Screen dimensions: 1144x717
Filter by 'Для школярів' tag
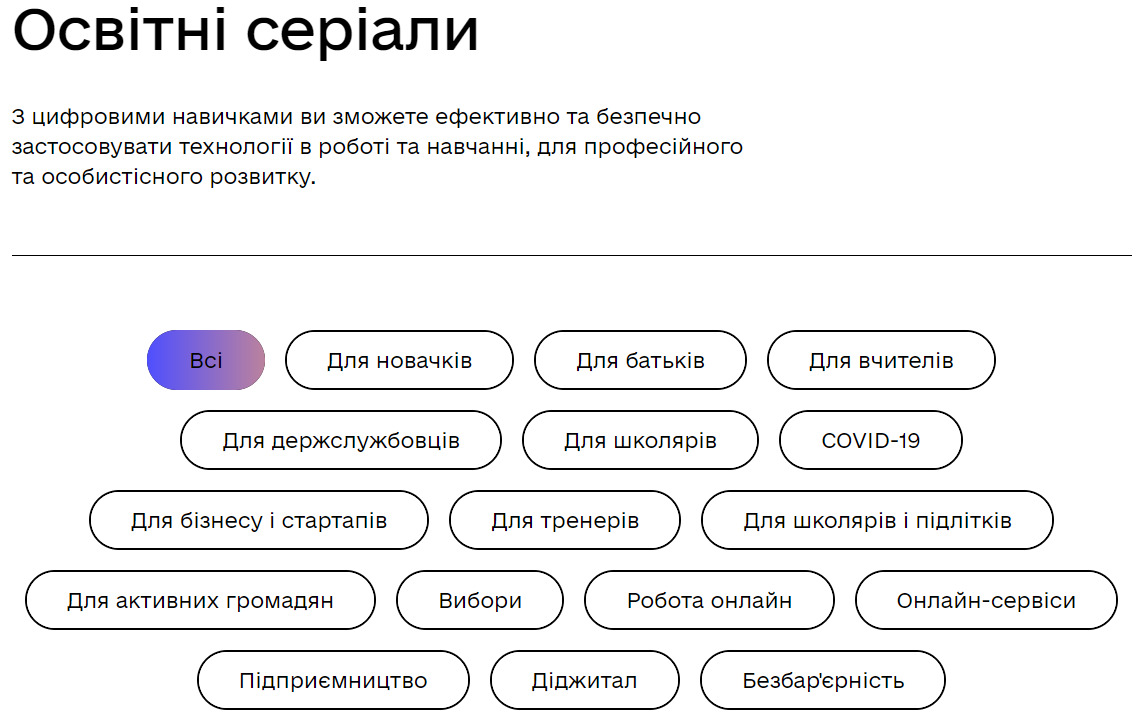tap(640, 441)
